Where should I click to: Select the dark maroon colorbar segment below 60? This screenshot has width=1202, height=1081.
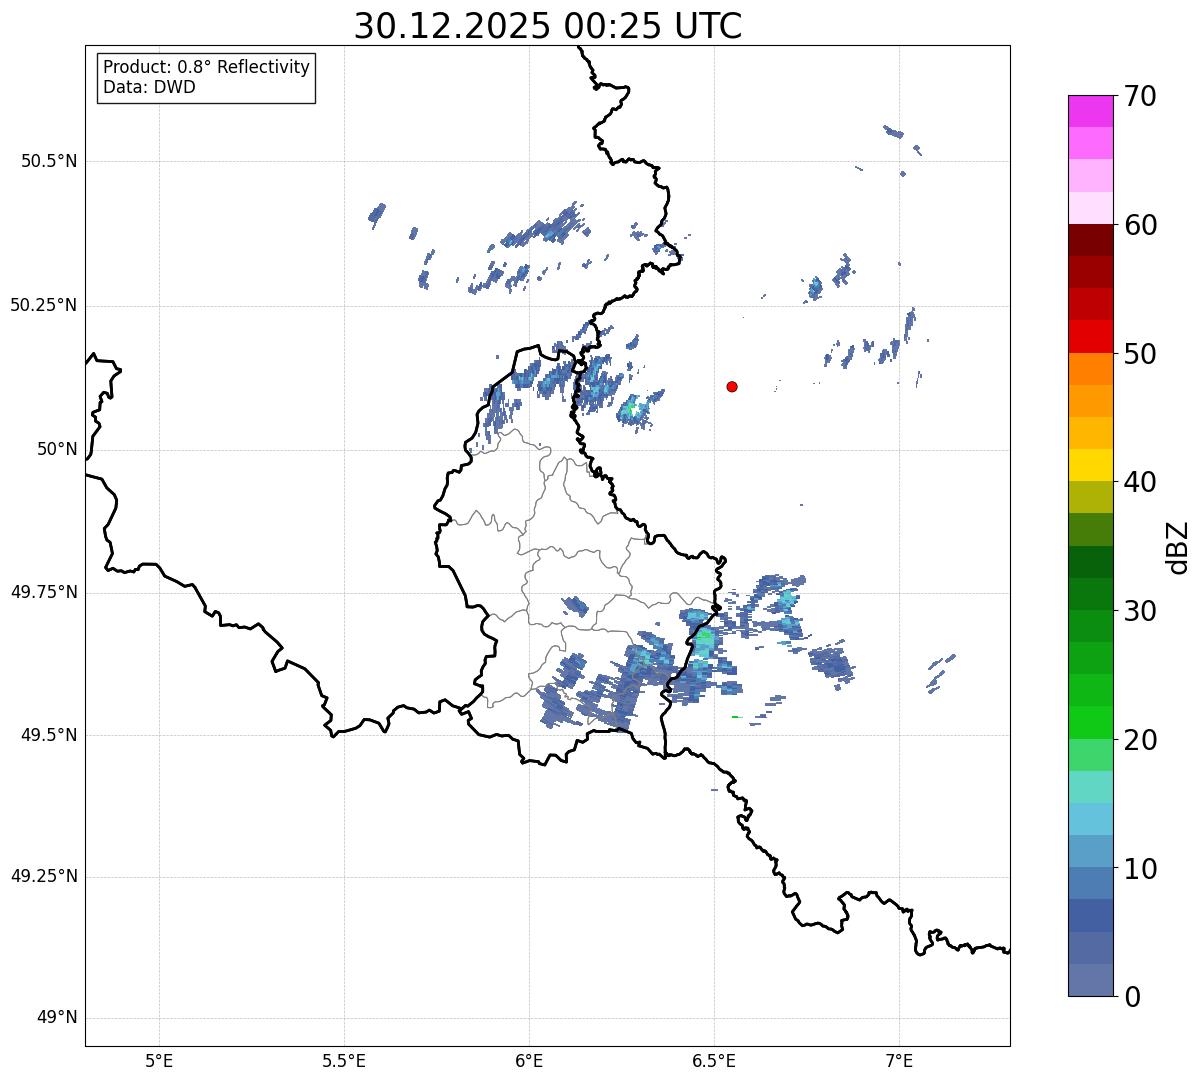click(x=1090, y=240)
